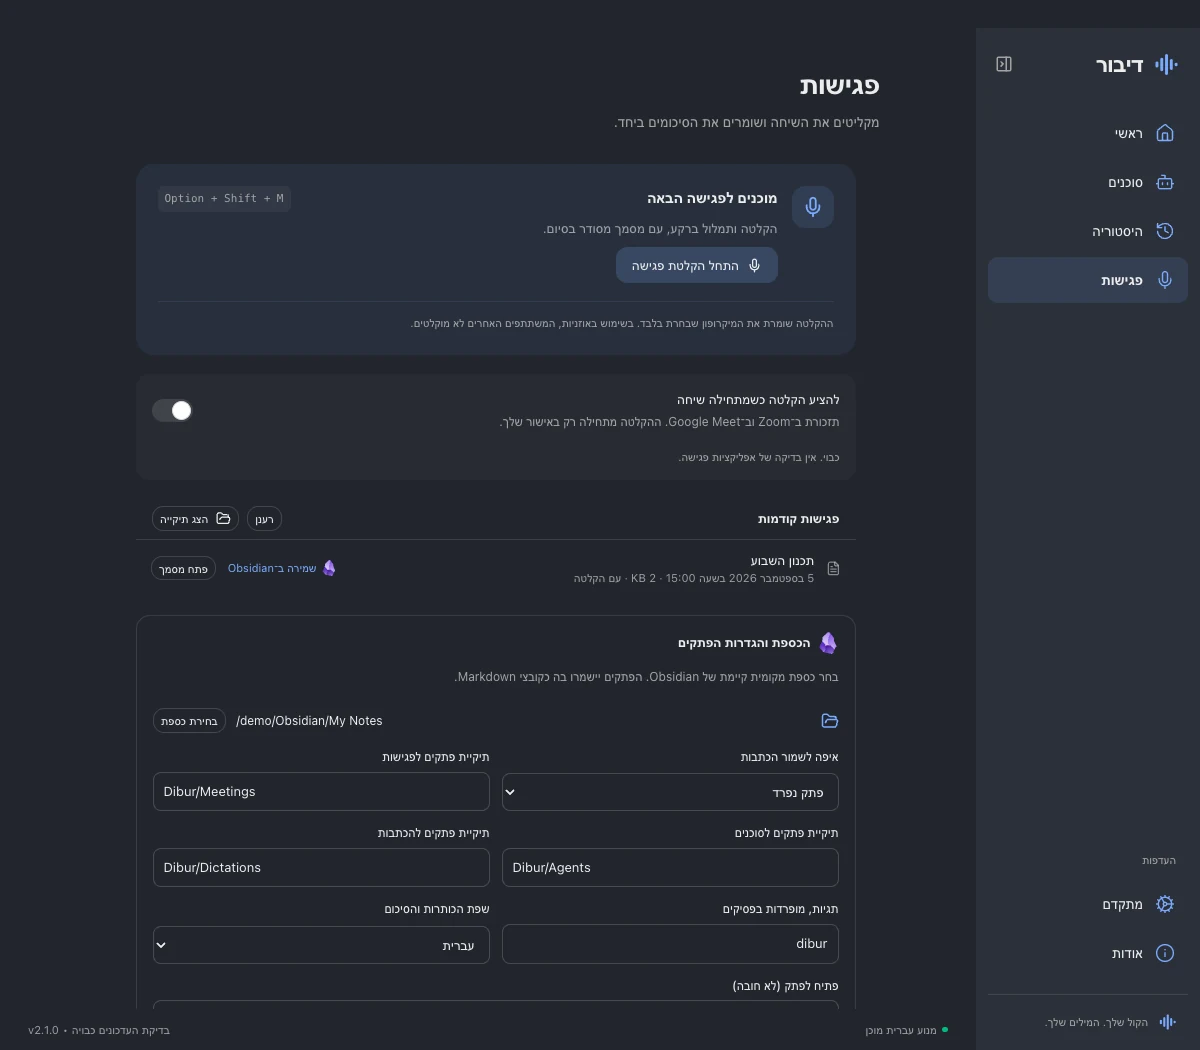This screenshot has width=1200, height=1050.
Task: Click the blue folder icon beside vault path
Action: tap(829, 721)
